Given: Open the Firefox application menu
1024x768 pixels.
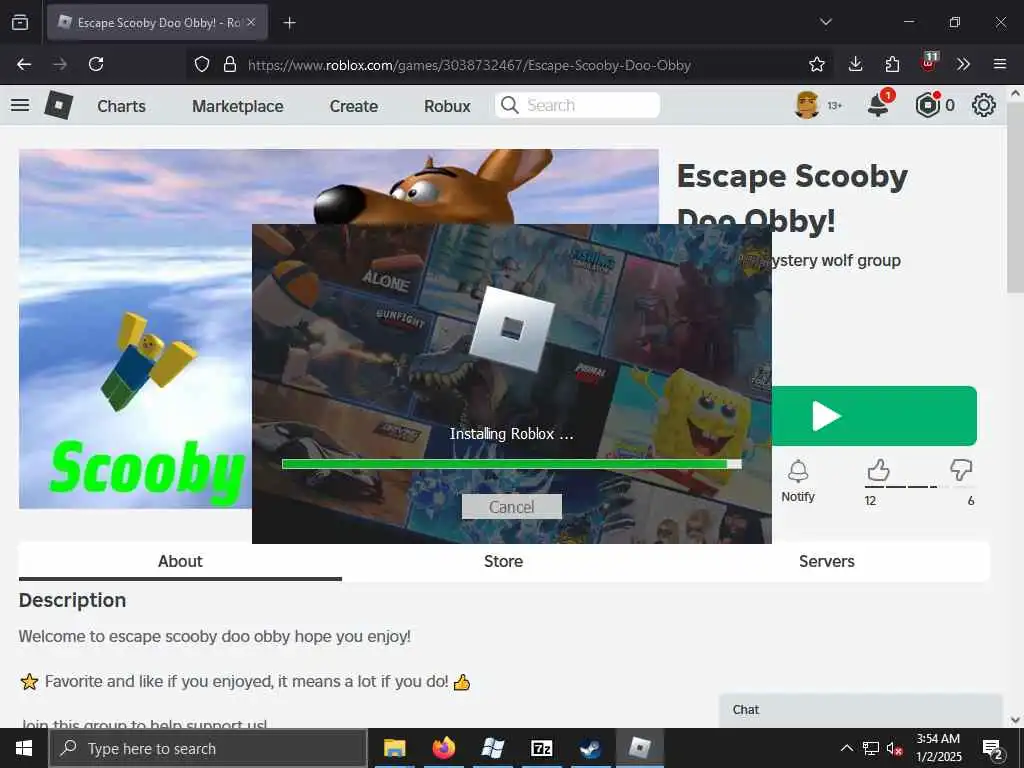Looking at the screenshot, I should point(1000,64).
